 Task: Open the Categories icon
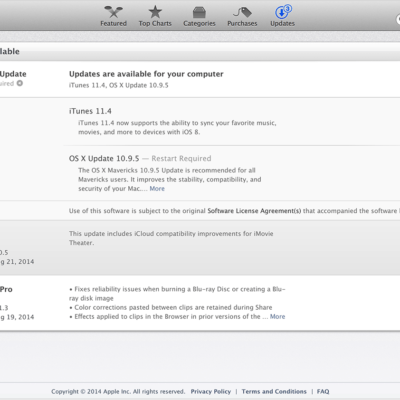(x=199, y=12)
